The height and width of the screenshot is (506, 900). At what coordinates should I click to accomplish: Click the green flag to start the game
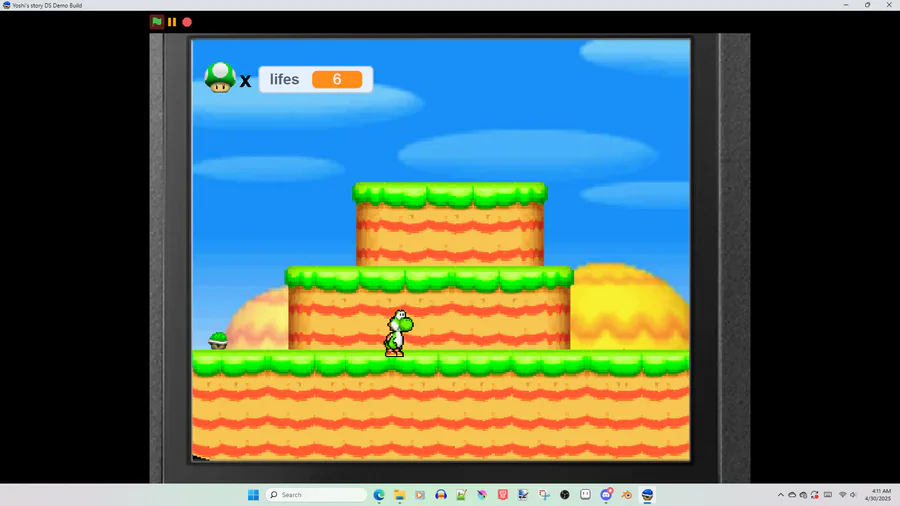point(157,22)
